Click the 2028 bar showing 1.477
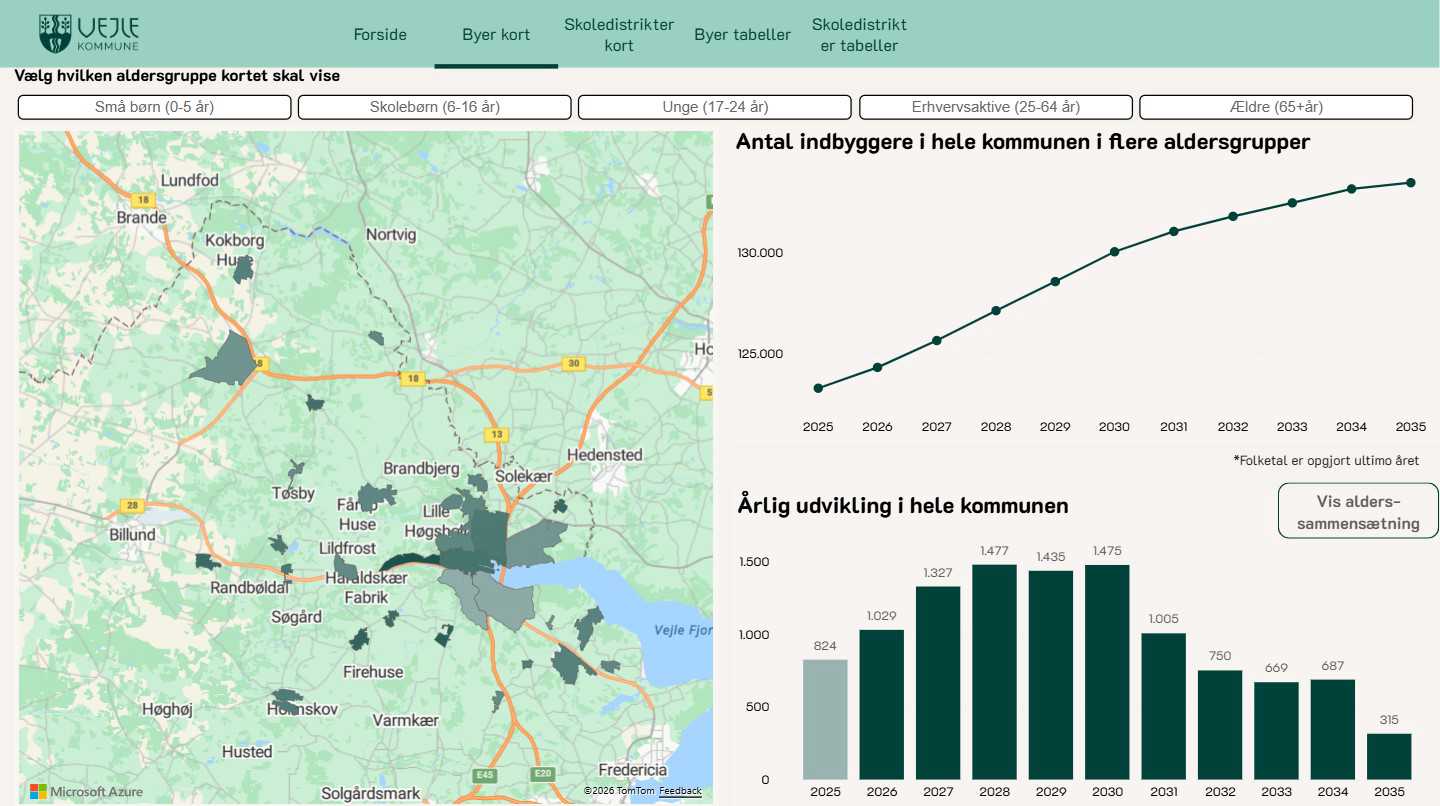Screen dimensions: 1440x806 pos(994,672)
